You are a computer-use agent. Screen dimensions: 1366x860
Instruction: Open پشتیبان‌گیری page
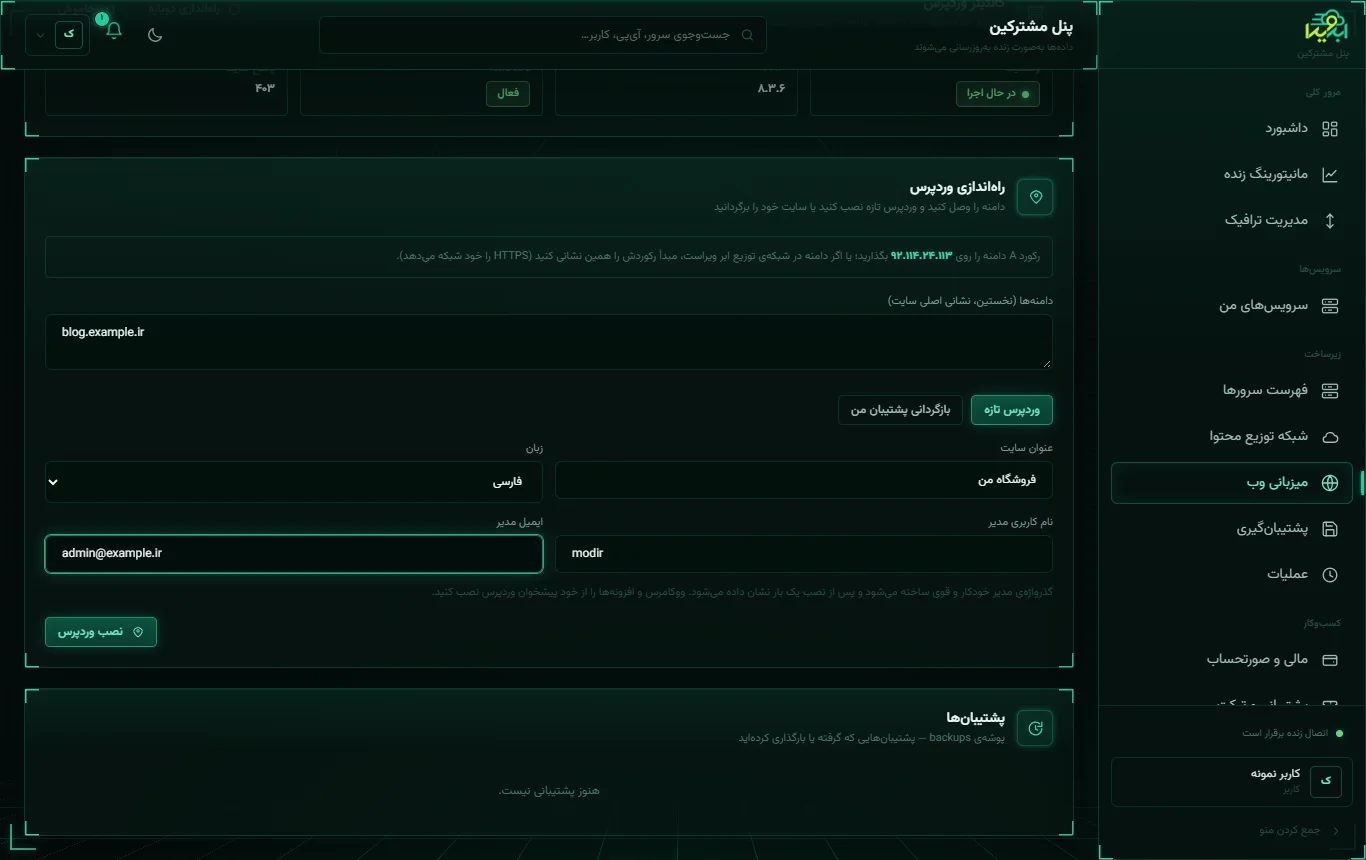(x=1232, y=529)
